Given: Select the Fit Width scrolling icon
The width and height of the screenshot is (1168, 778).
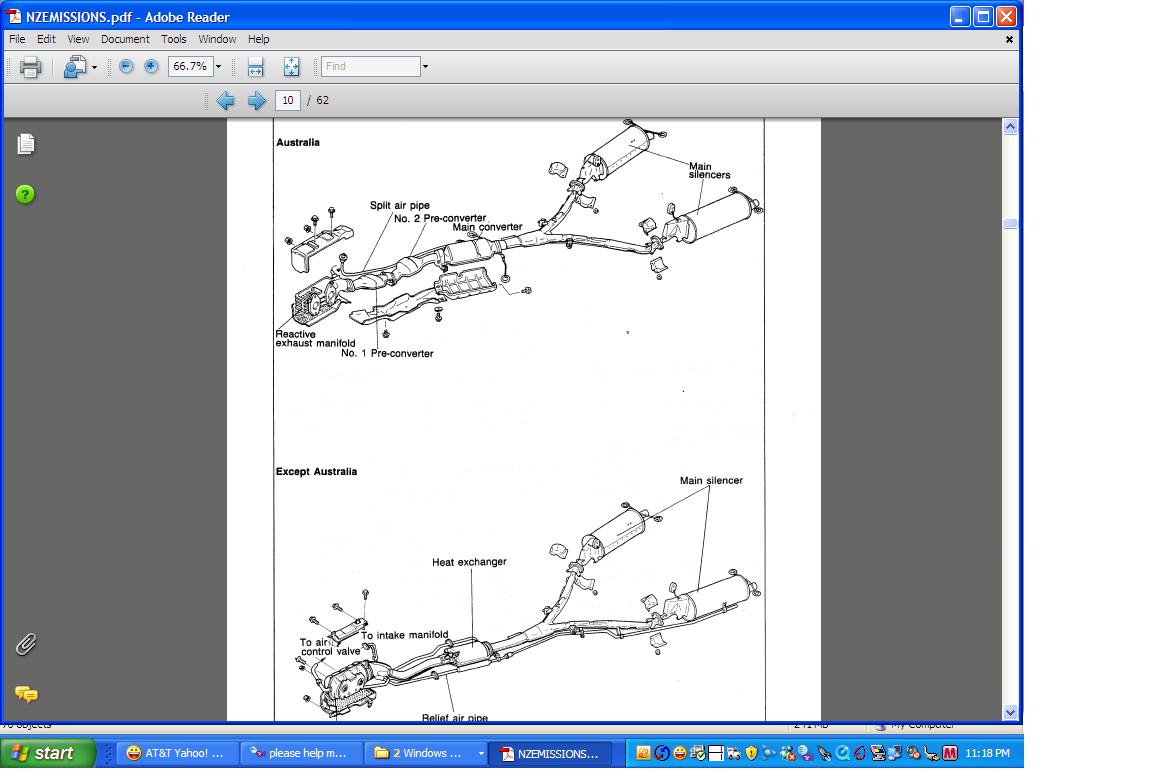Looking at the screenshot, I should (255, 67).
